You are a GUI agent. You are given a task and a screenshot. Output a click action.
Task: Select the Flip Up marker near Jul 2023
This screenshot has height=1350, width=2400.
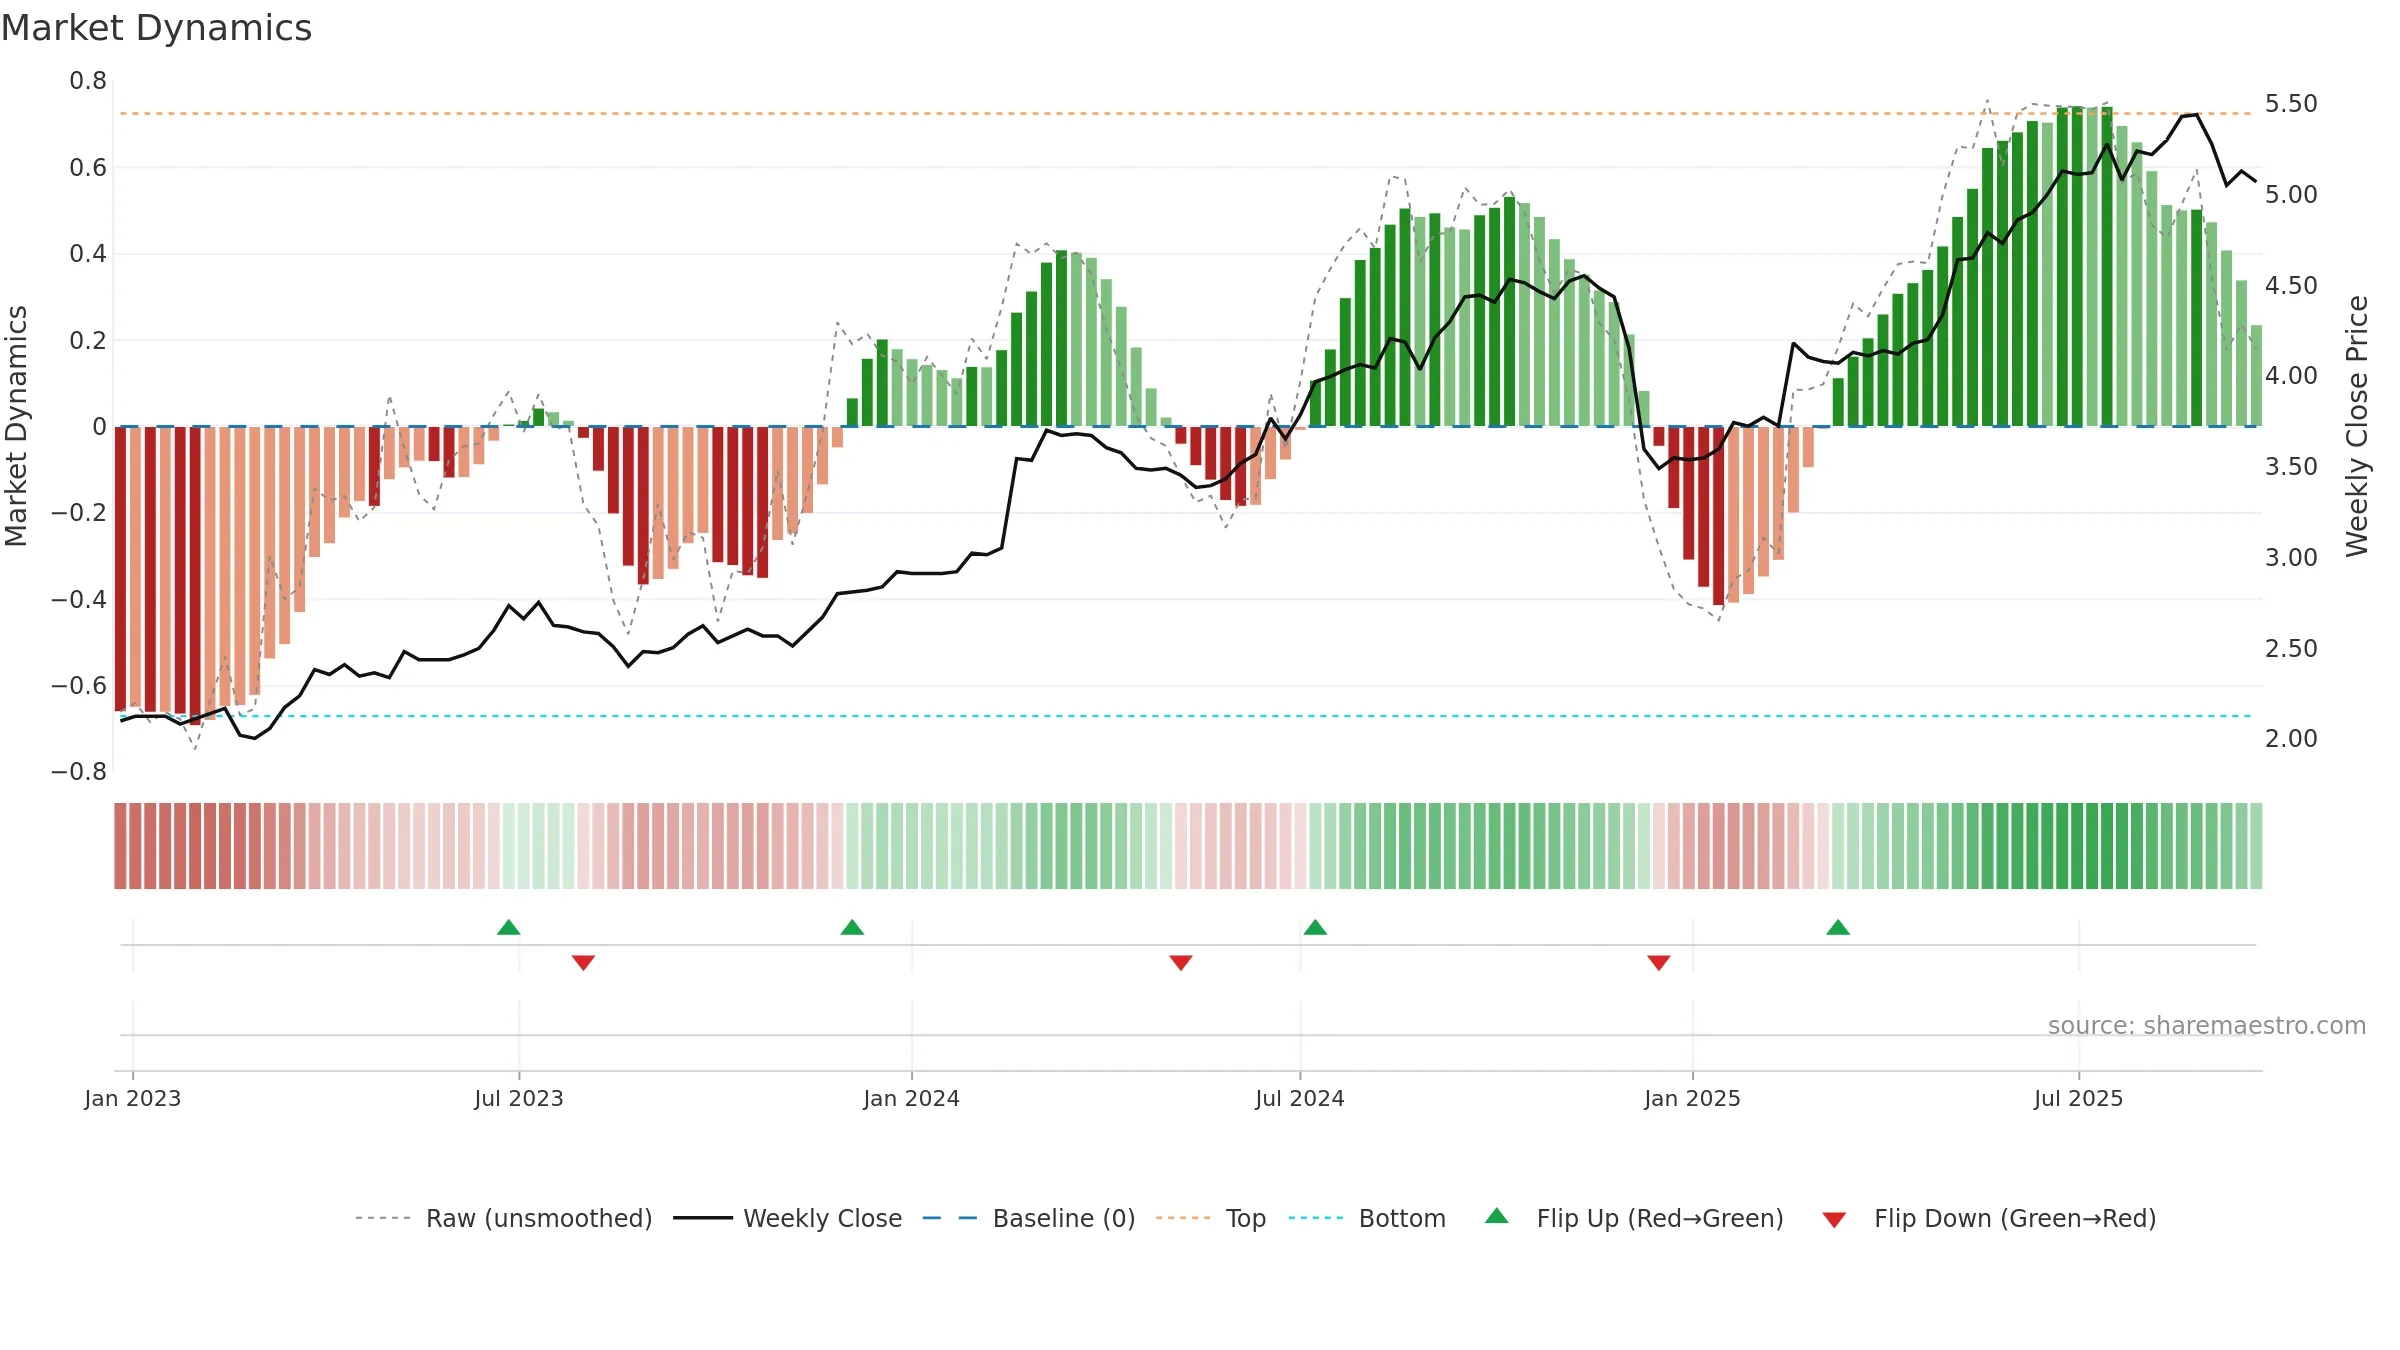pos(509,927)
